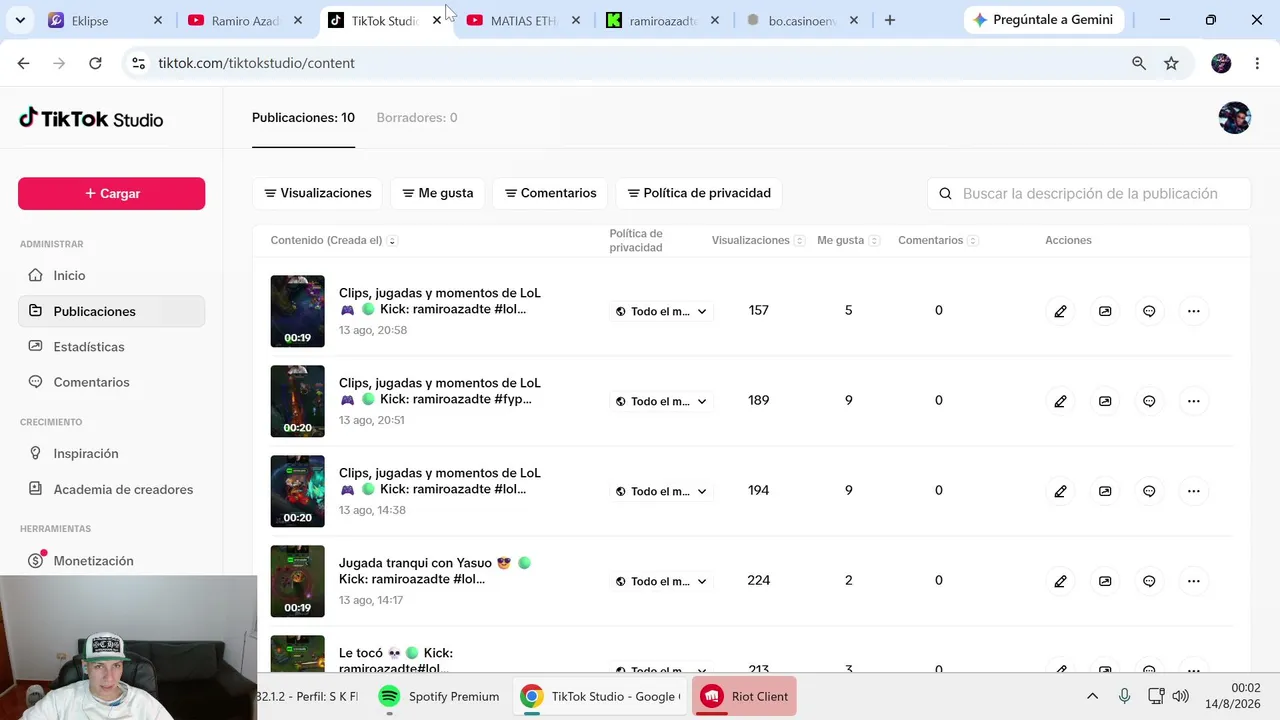This screenshot has height=720, width=1280.
Task: Open Comentarios in the sidebar
Action: [x=111, y=382]
